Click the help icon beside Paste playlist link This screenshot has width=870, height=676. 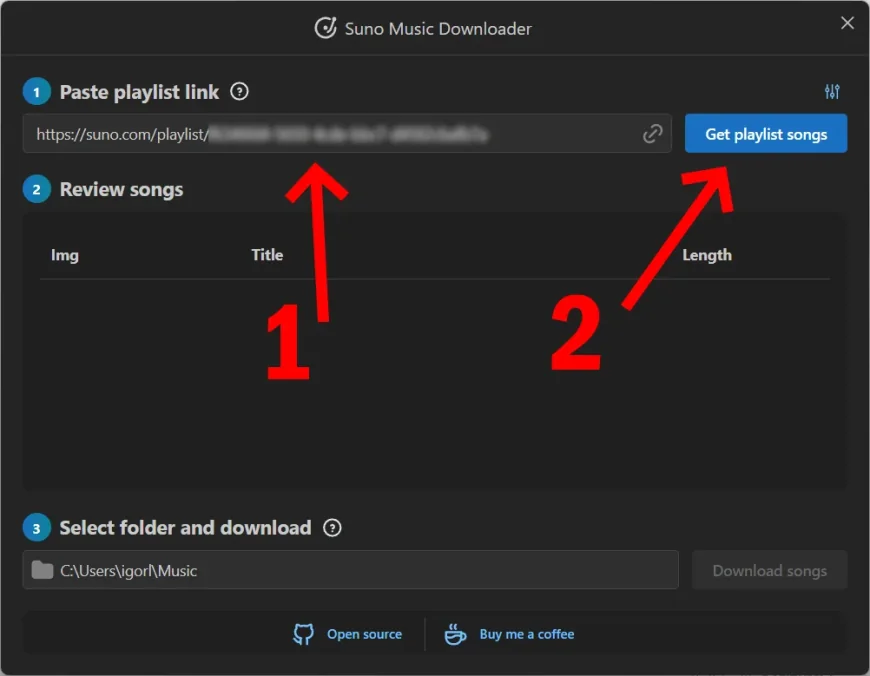tap(239, 92)
